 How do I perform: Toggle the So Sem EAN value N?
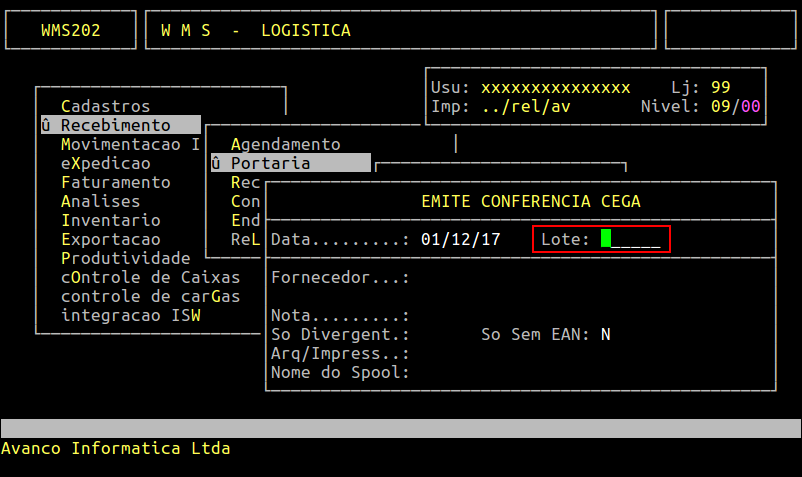tap(606, 334)
